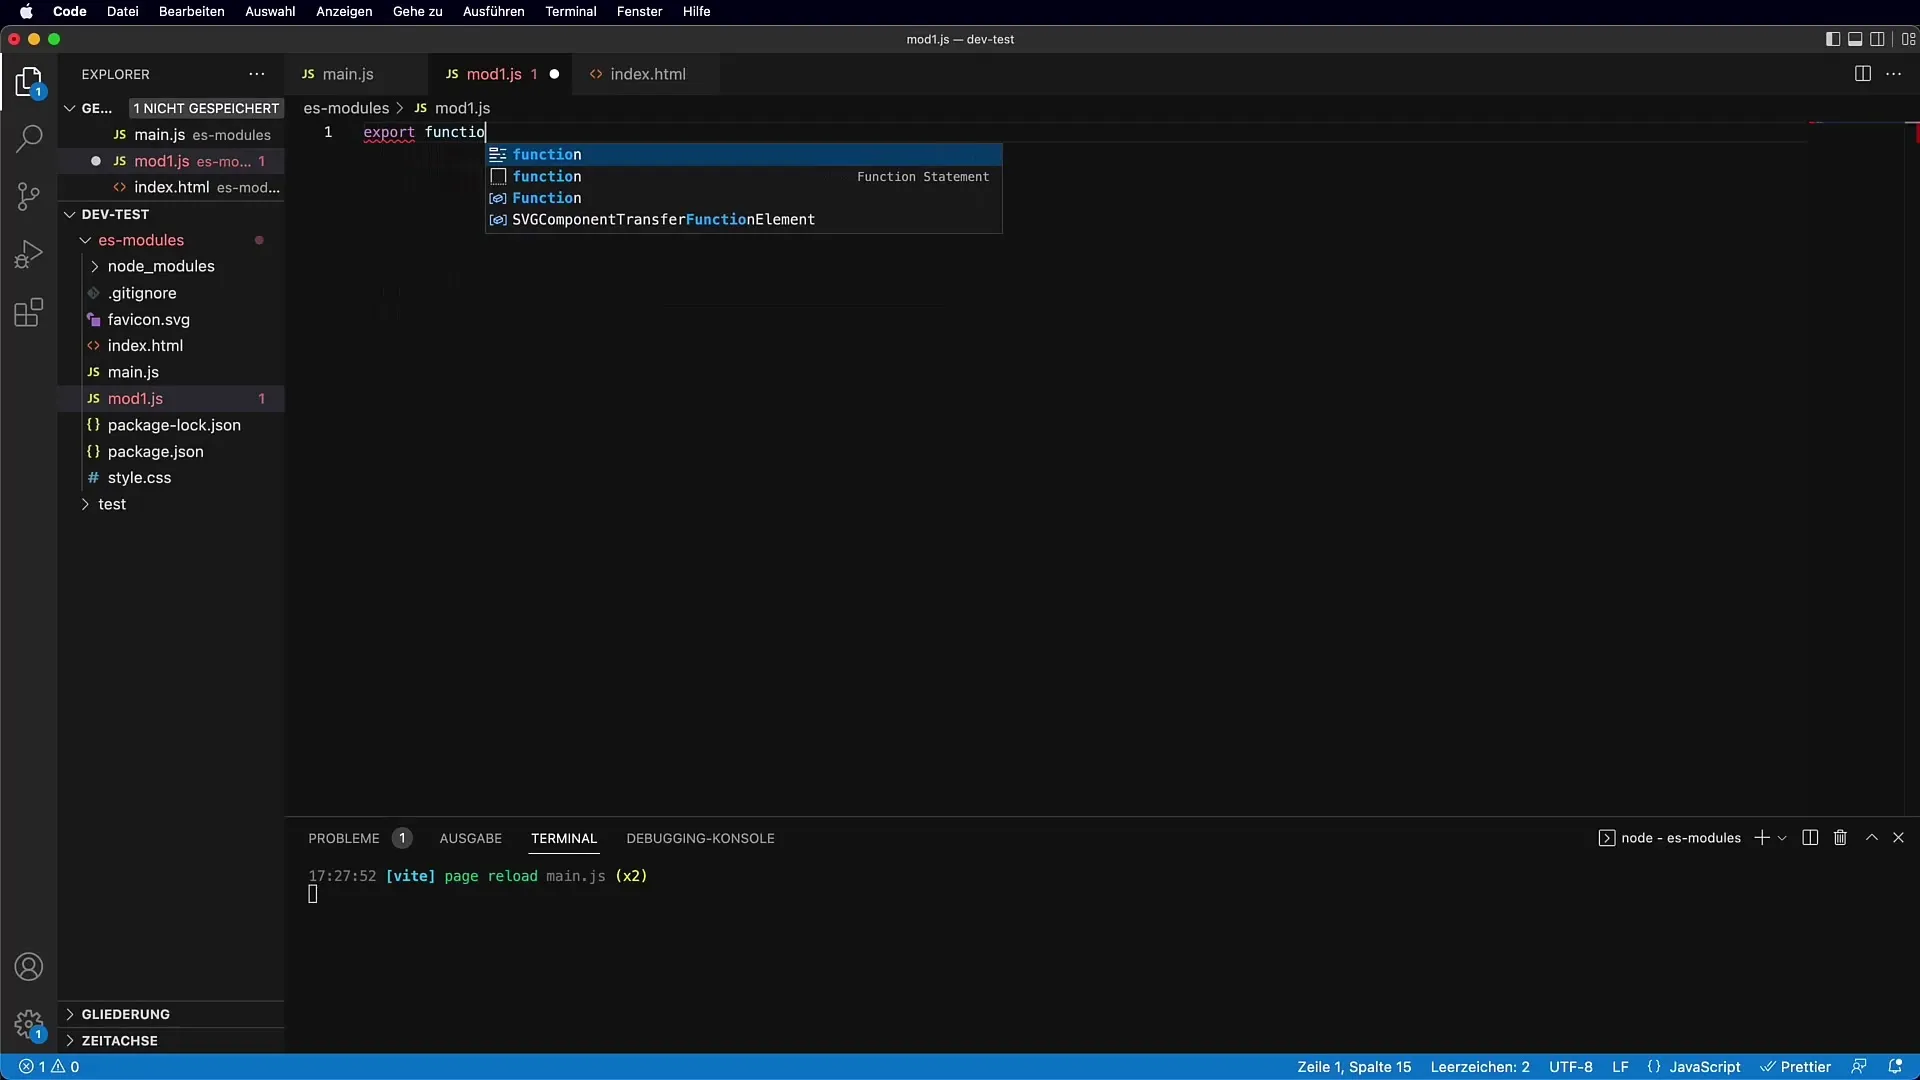Open notifications bell in status bar
The height and width of the screenshot is (1080, 1920).
click(1895, 1067)
